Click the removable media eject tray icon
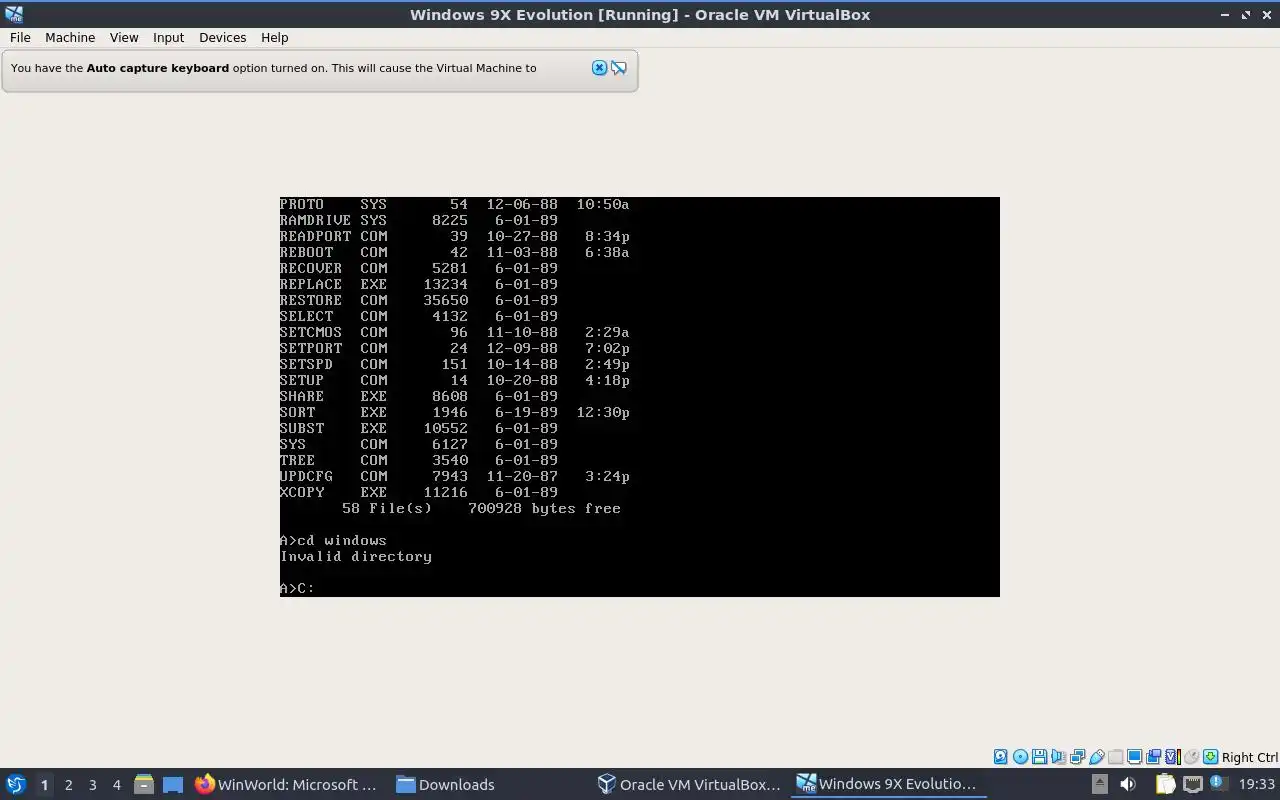1280x800 pixels. click(x=1099, y=784)
